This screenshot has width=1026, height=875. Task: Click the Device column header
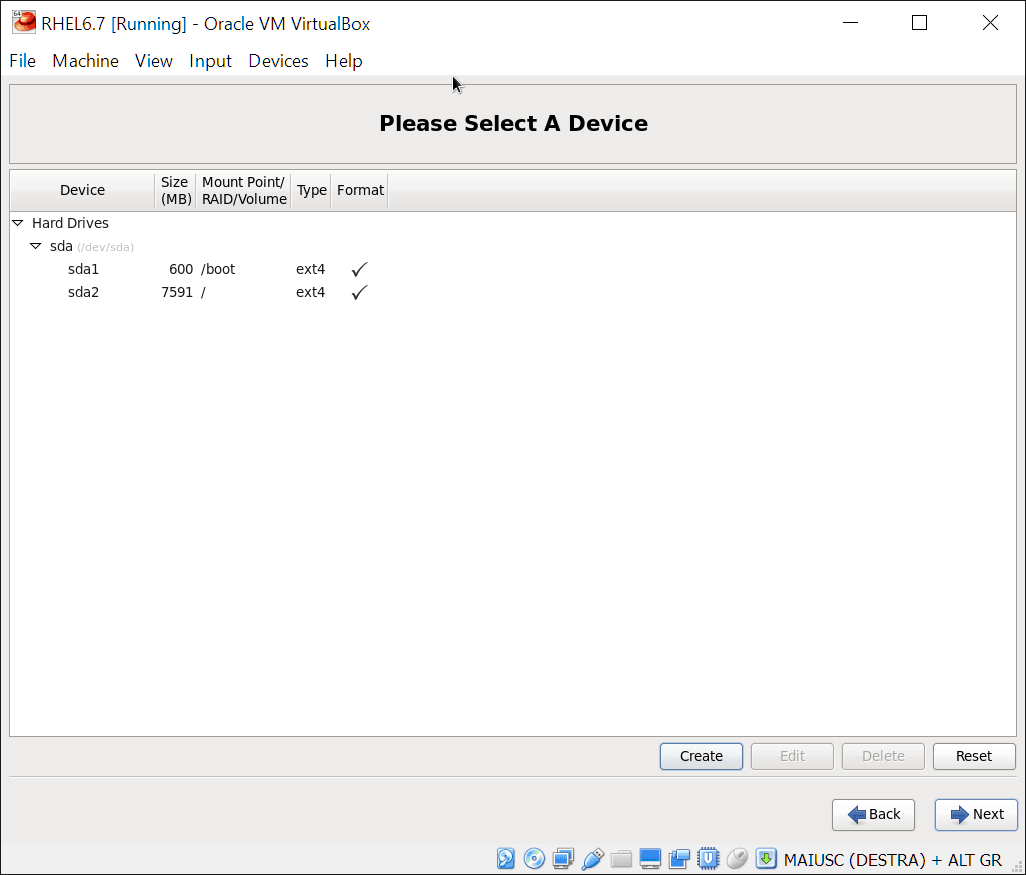coord(82,190)
